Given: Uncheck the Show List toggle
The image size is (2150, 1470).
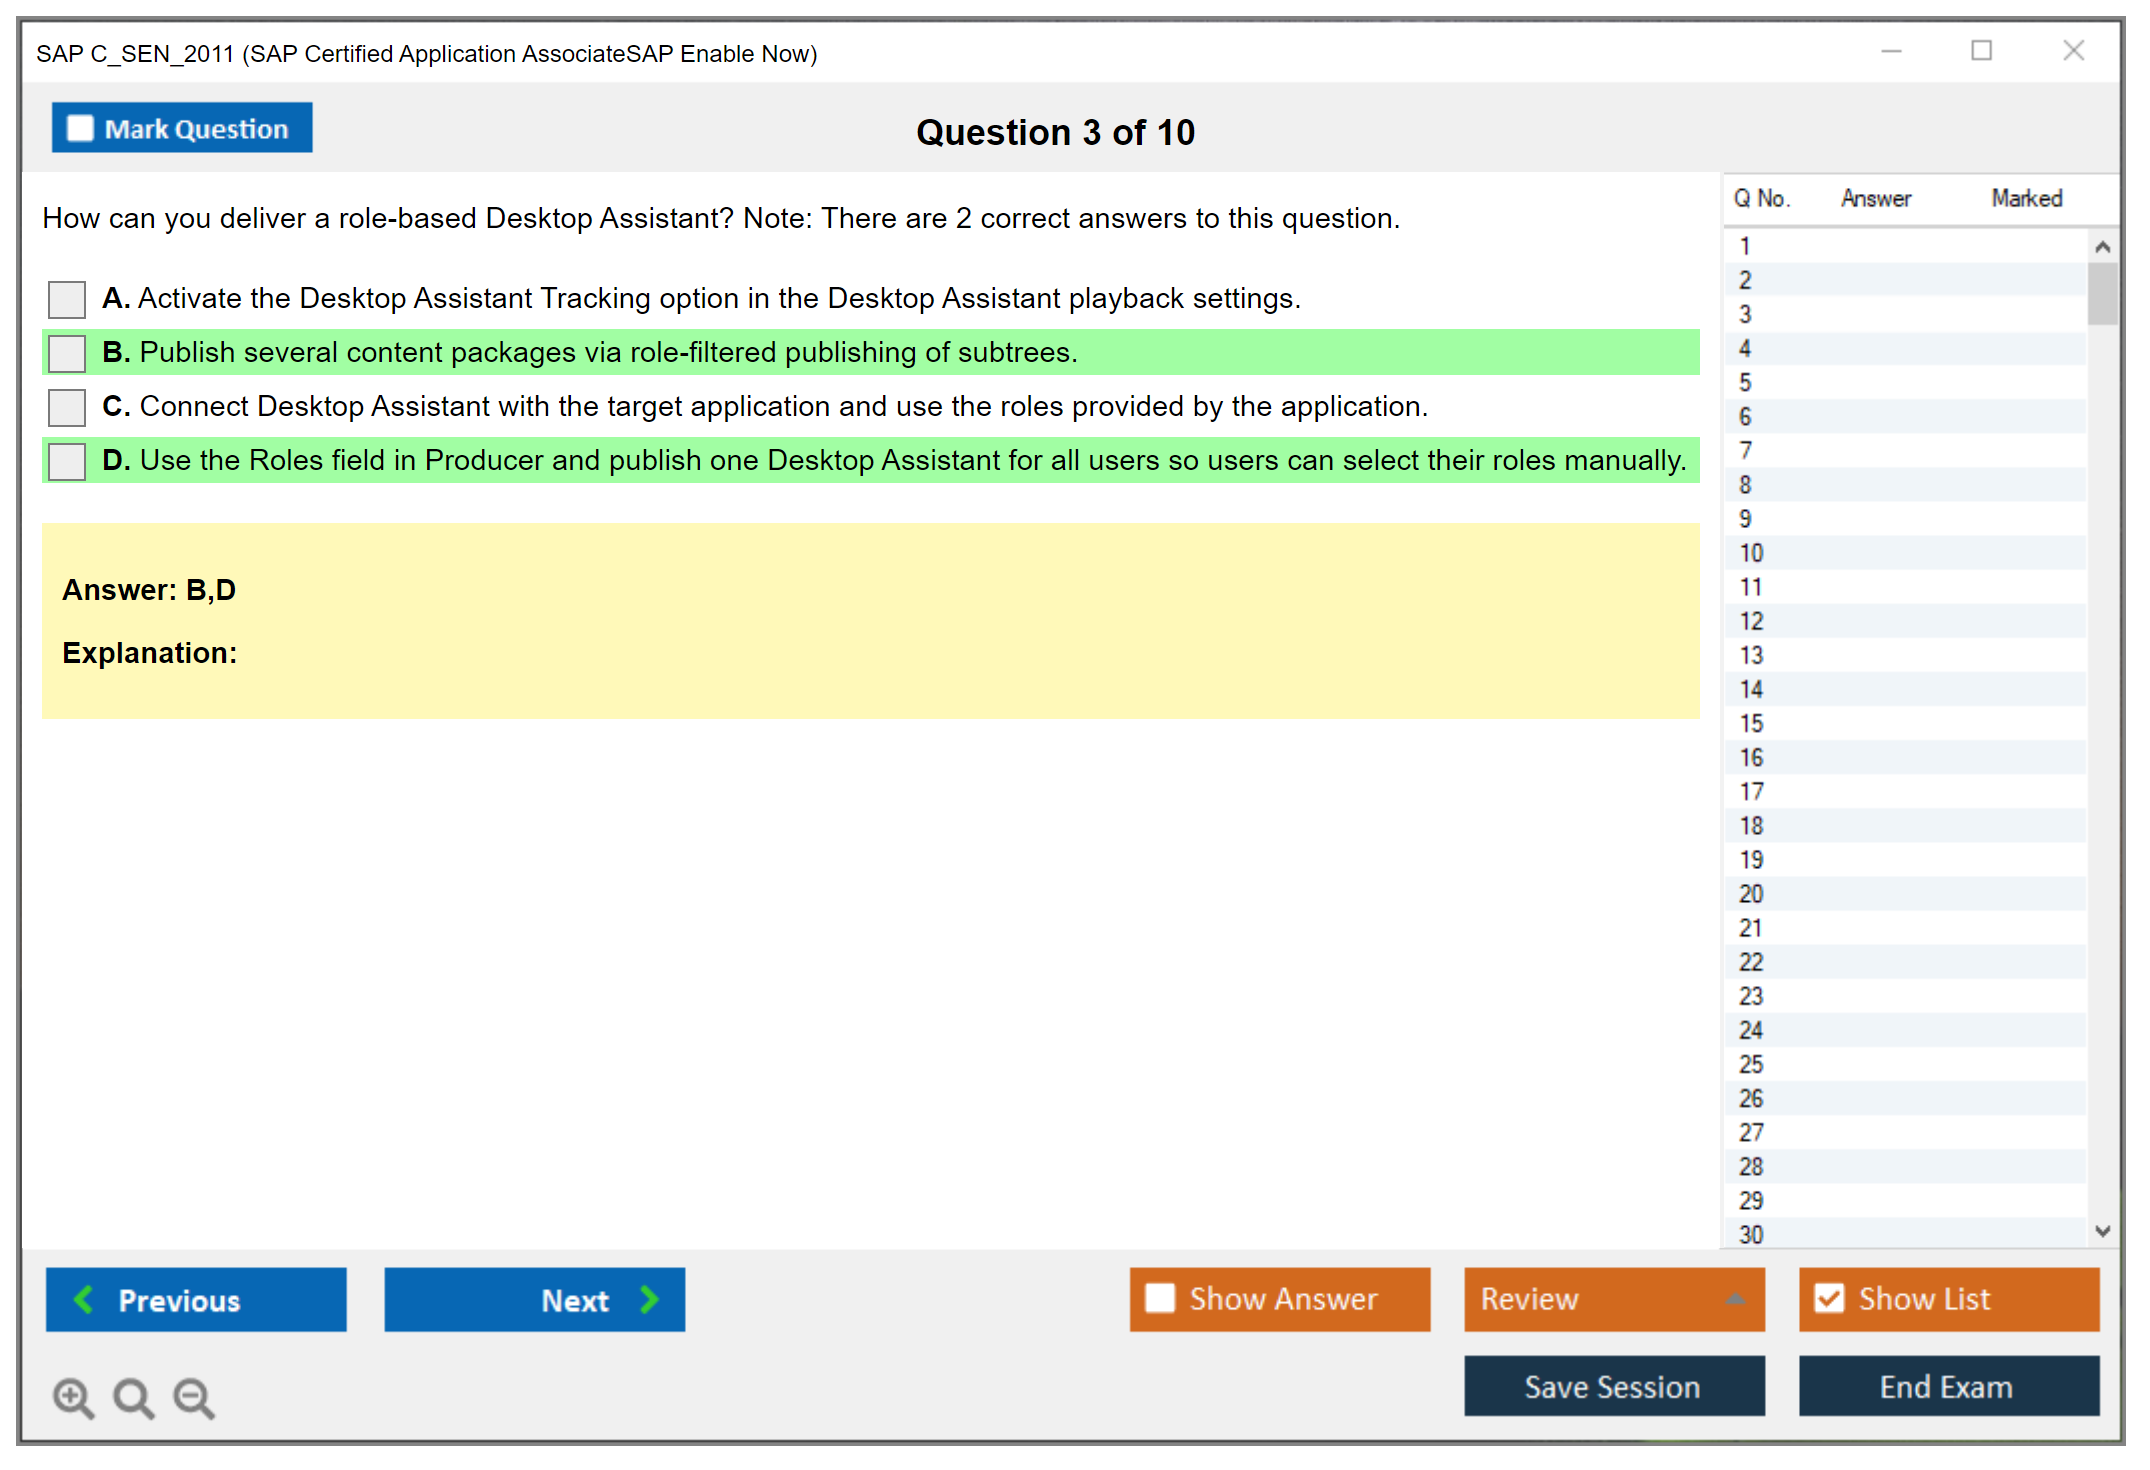Looking at the screenshot, I should coord(1829,1298).
